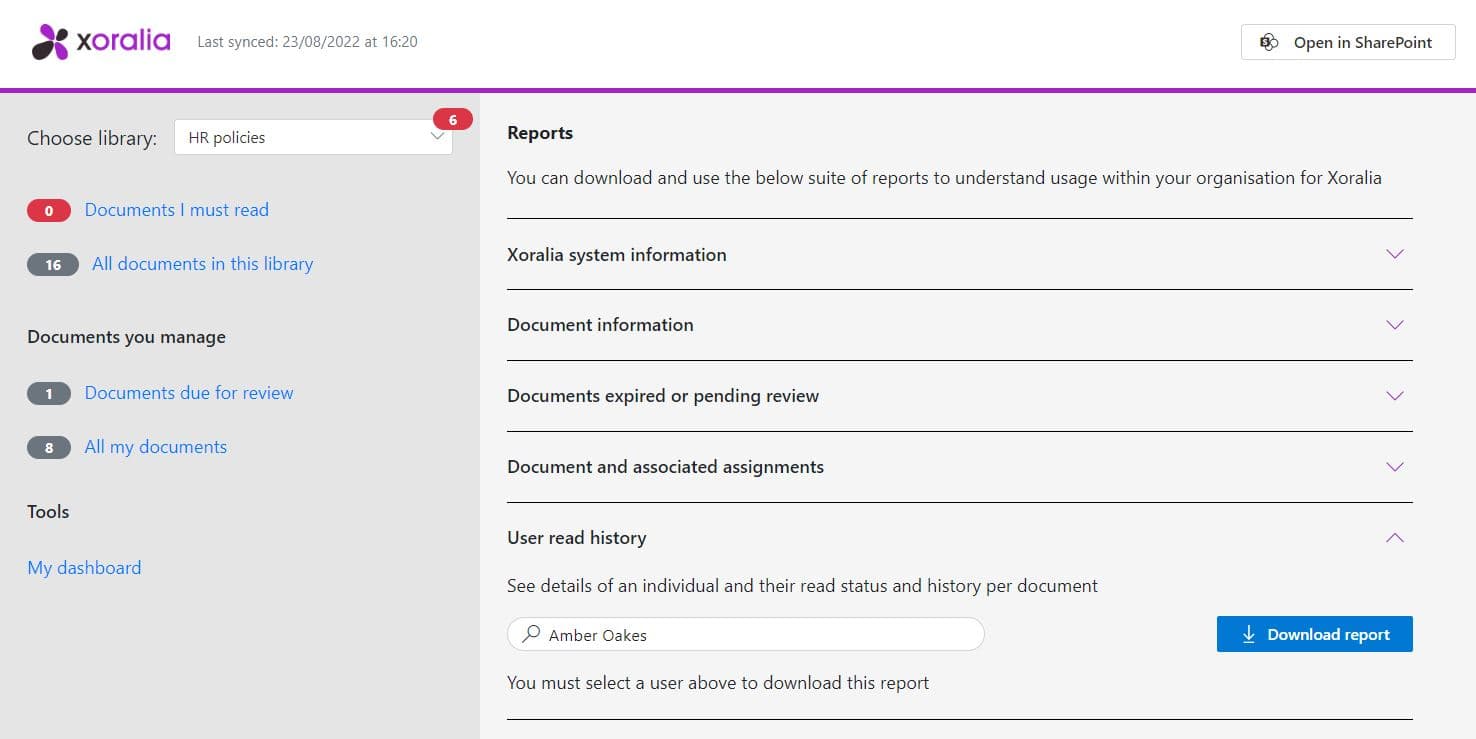Screen dimensions: 1476x739
Task: Expand Xoralia system information chevron
Action: point(1395,254)
